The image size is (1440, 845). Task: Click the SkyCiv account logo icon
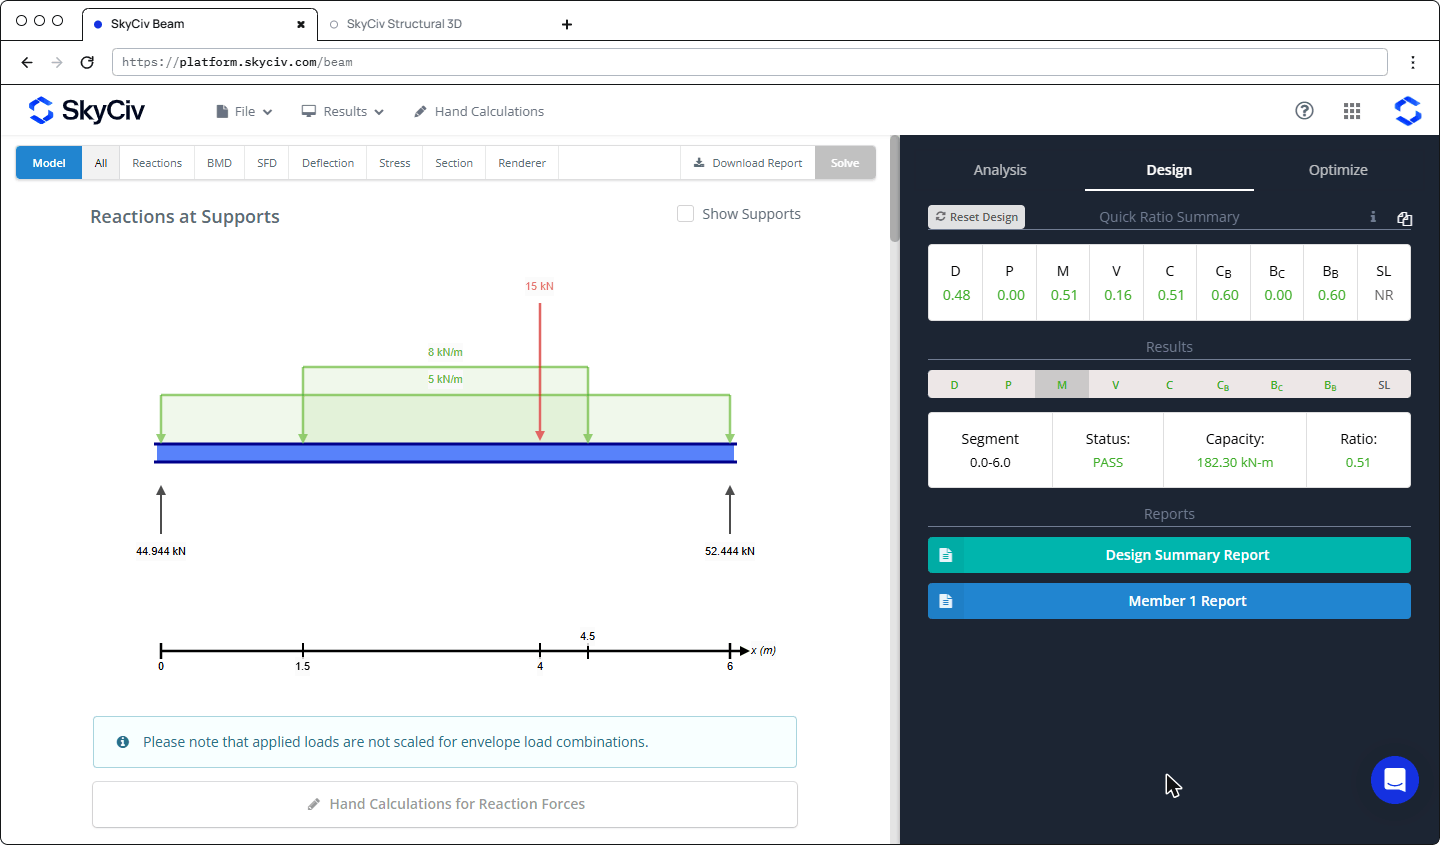pos(1408,111)
